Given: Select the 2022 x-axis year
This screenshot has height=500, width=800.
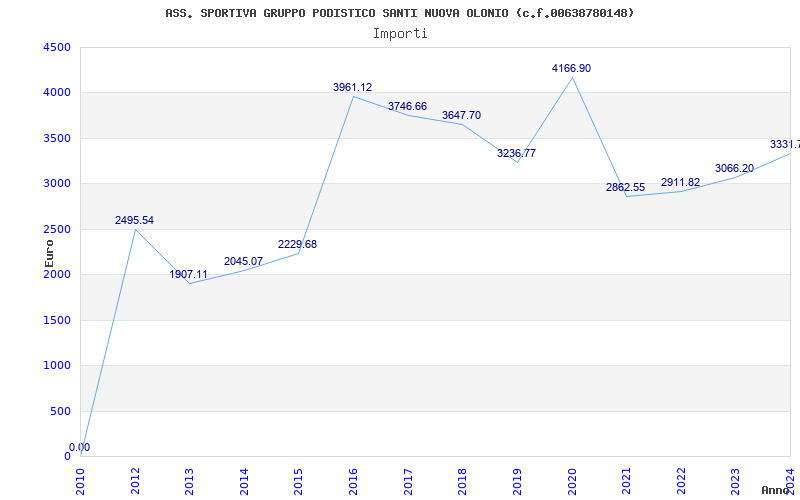Looking at the screenshot, I should click(681, 482).
